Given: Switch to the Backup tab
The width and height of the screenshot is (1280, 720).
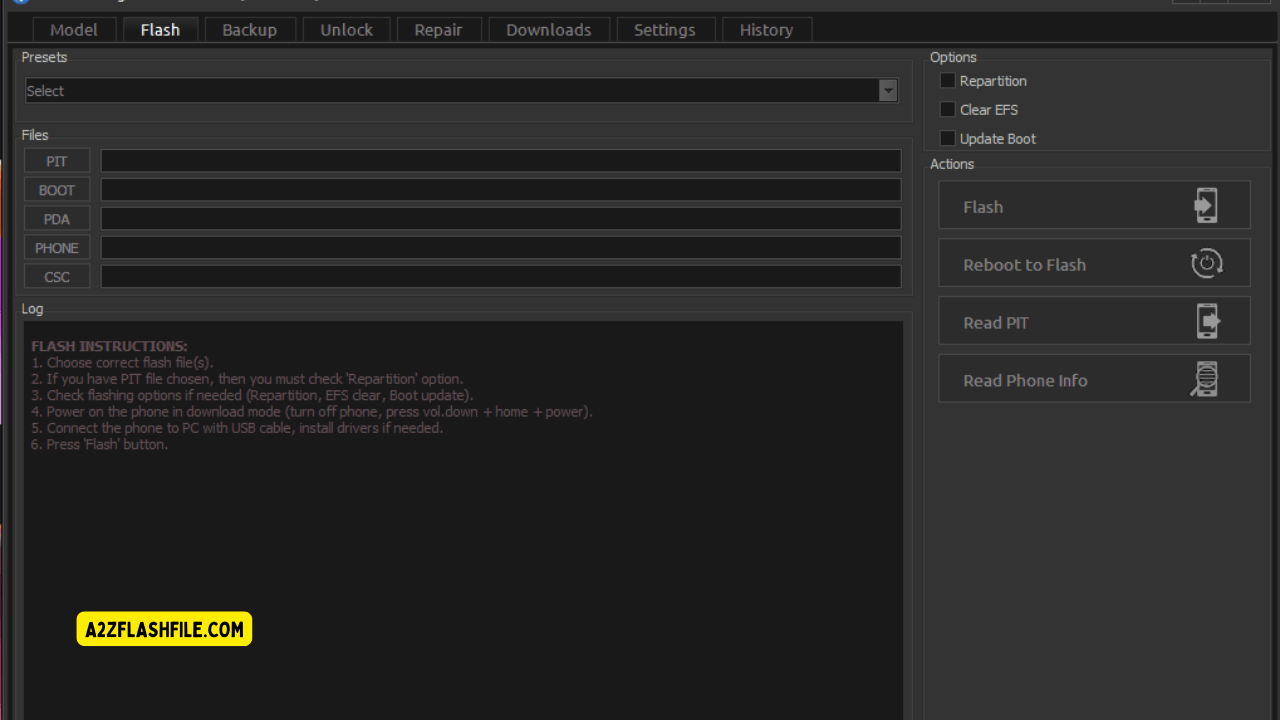Looking at the screenshot, I should click(x=249, y=29).
